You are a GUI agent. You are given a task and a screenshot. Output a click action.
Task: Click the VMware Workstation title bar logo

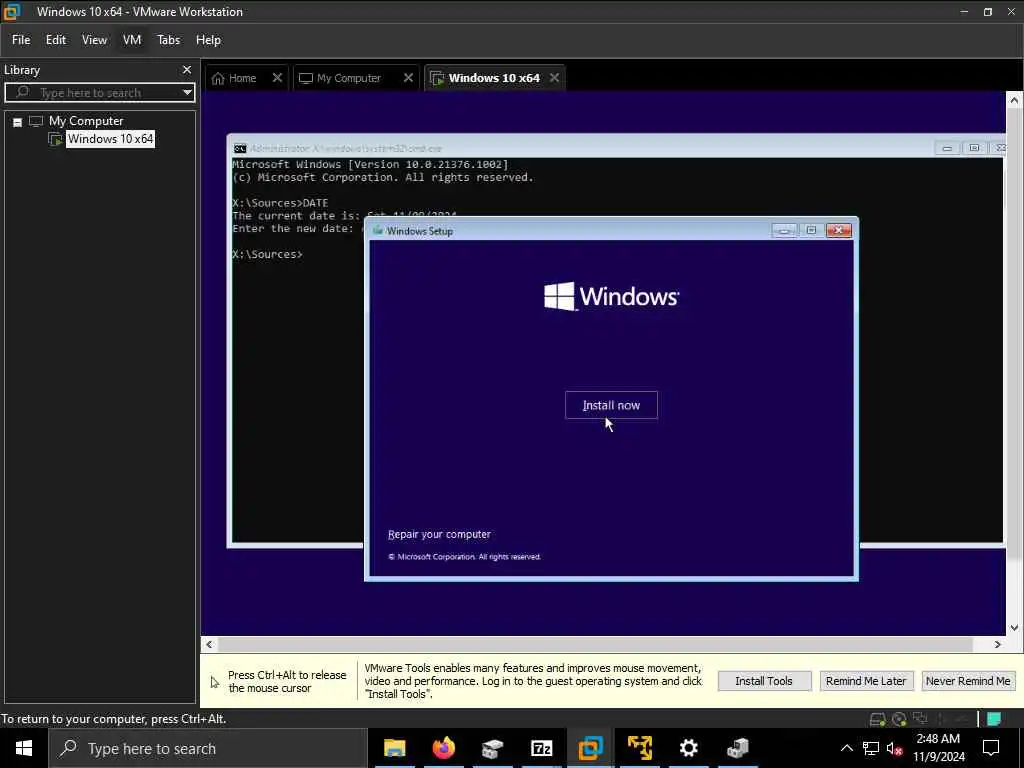pos(12,11)
